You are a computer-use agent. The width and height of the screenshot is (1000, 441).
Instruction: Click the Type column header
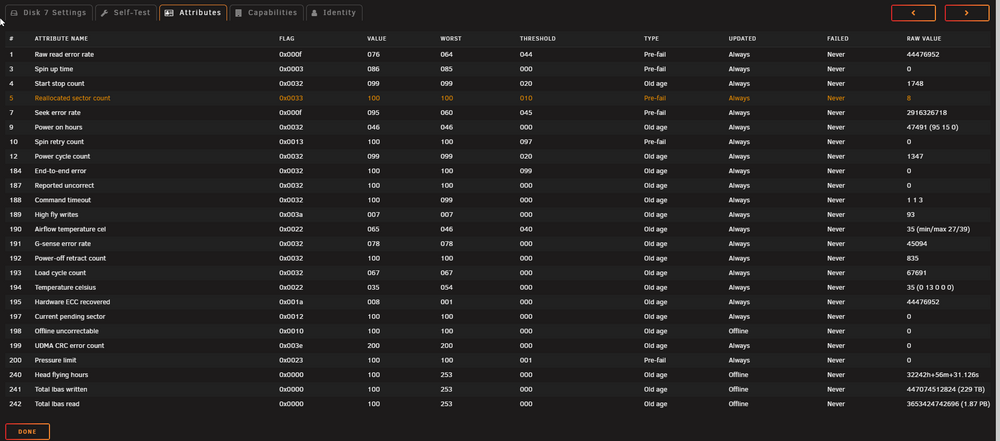651,39
